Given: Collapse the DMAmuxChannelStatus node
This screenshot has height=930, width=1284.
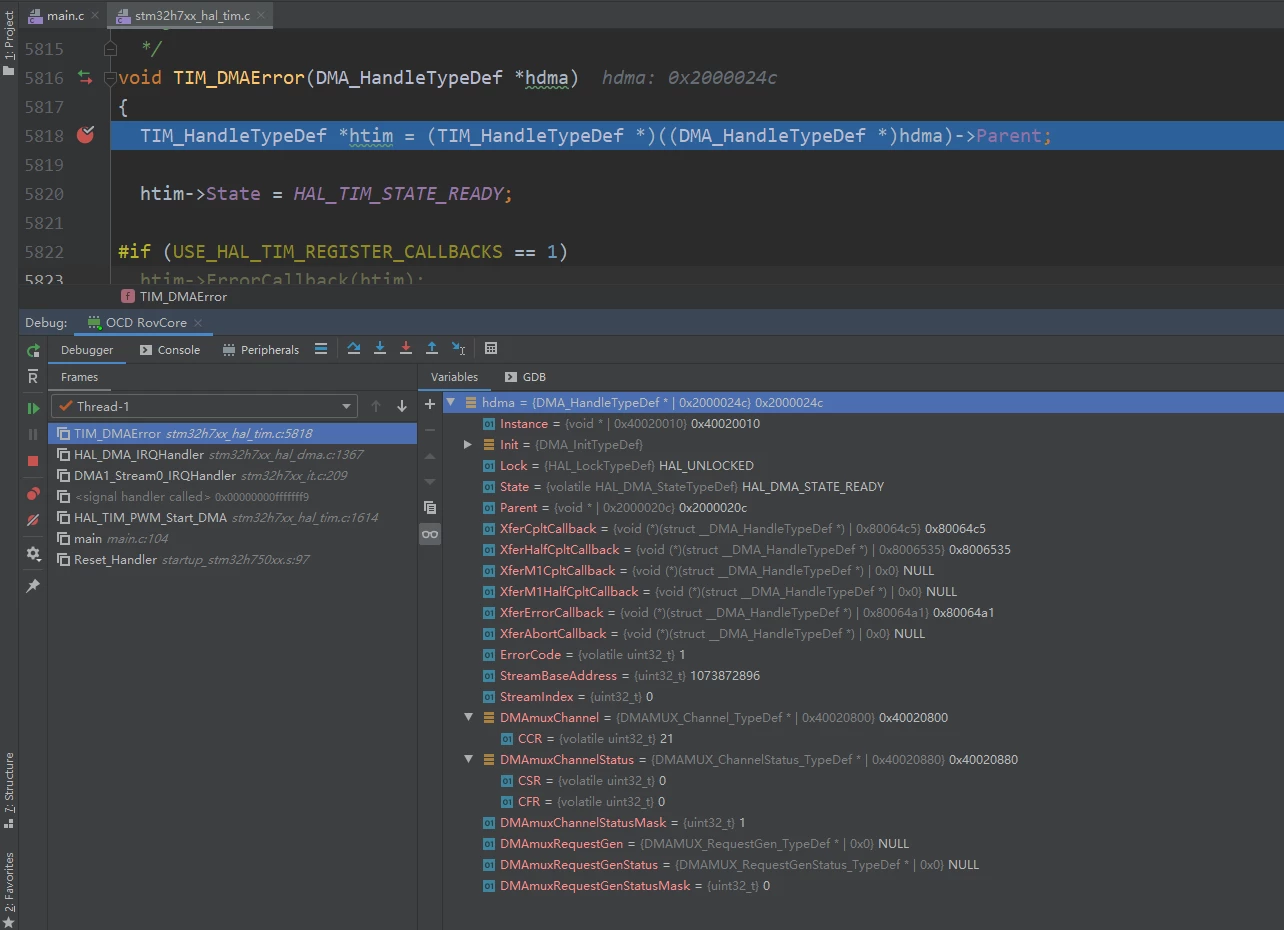Looking at the screenshot, I should tap(467, 759).
